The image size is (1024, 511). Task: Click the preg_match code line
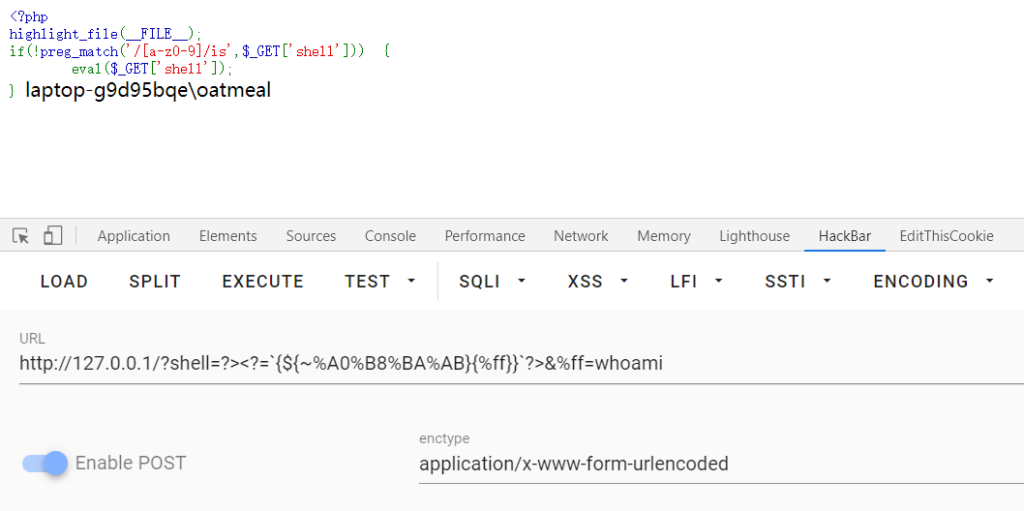pos(200,51)
